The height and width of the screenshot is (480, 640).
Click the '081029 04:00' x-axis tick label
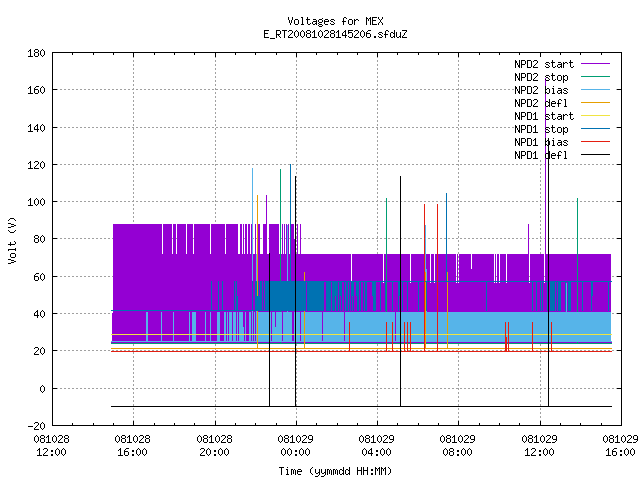(376, 446)
